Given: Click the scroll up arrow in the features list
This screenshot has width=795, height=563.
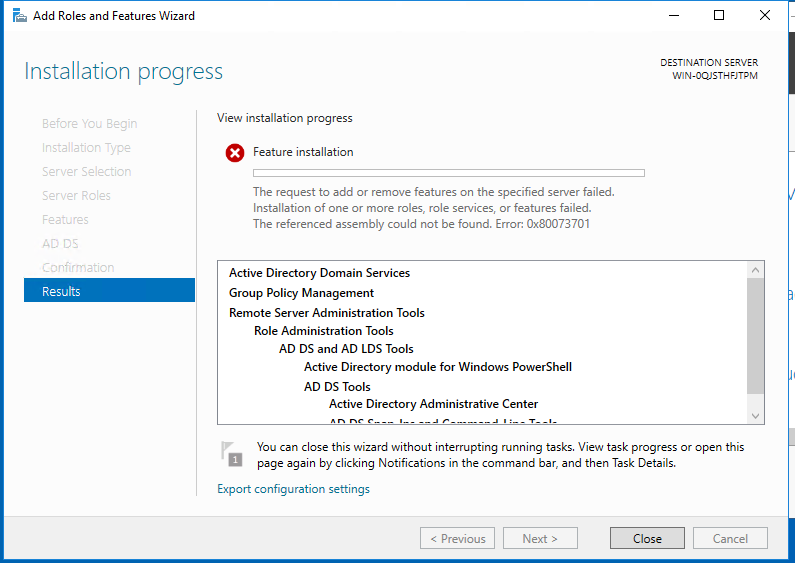Looking at the screenshot, I should (755, 270).
